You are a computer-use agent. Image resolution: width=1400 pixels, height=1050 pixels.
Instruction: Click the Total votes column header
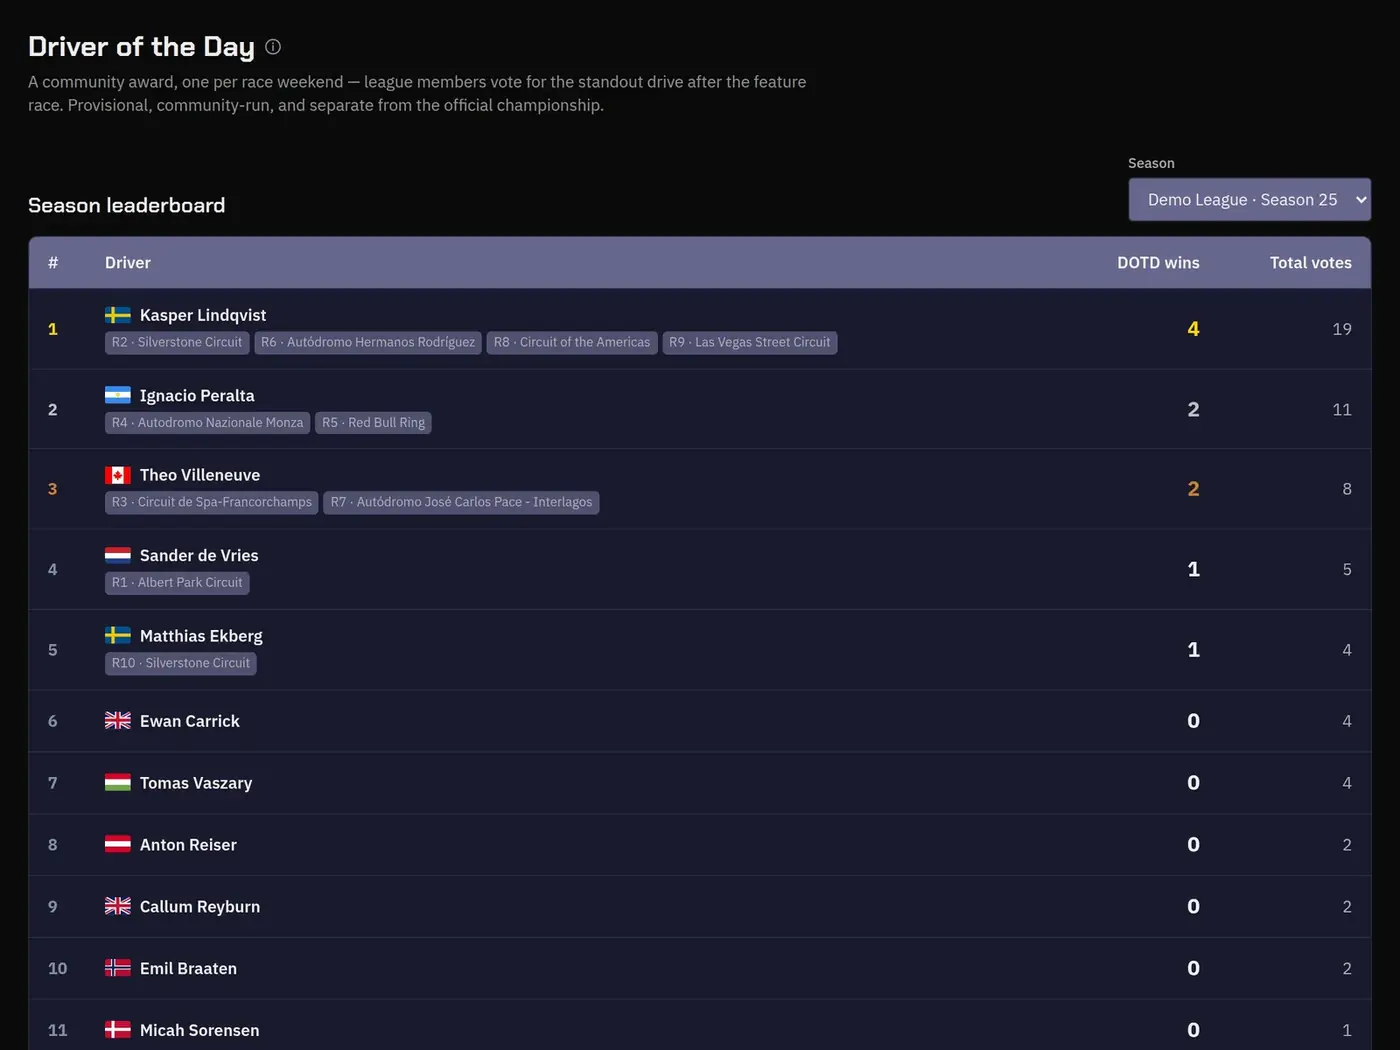click(x=1311, y=263)
